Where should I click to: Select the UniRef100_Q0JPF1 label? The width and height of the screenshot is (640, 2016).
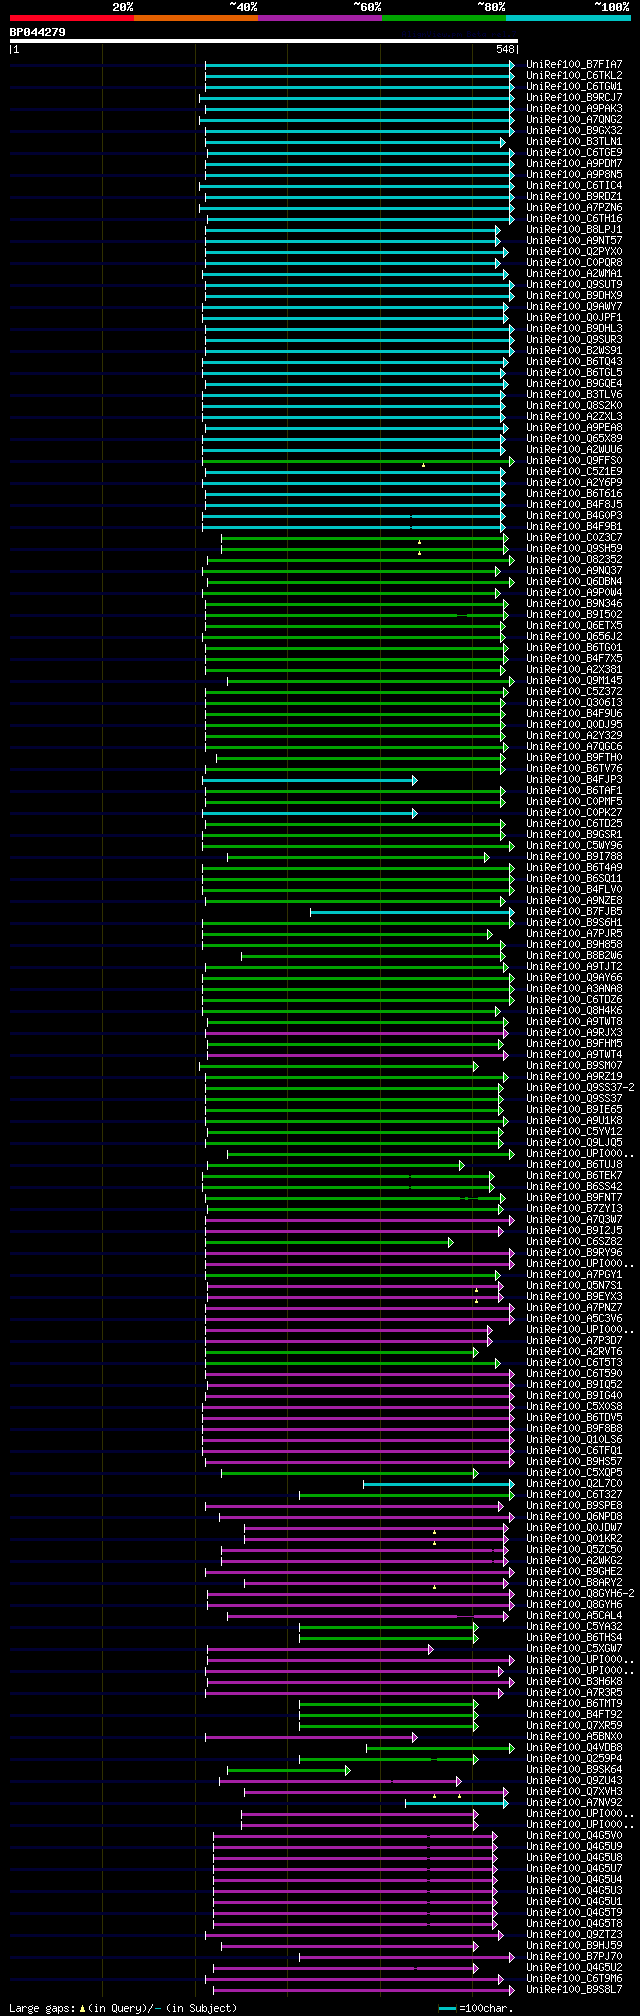pos(574,317)
